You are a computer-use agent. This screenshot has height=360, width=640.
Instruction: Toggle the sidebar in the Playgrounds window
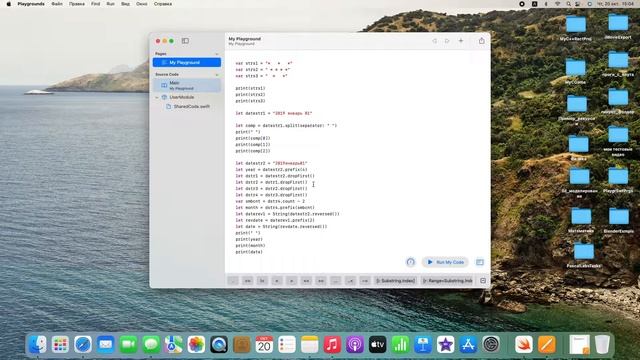(x=185, y=41)
